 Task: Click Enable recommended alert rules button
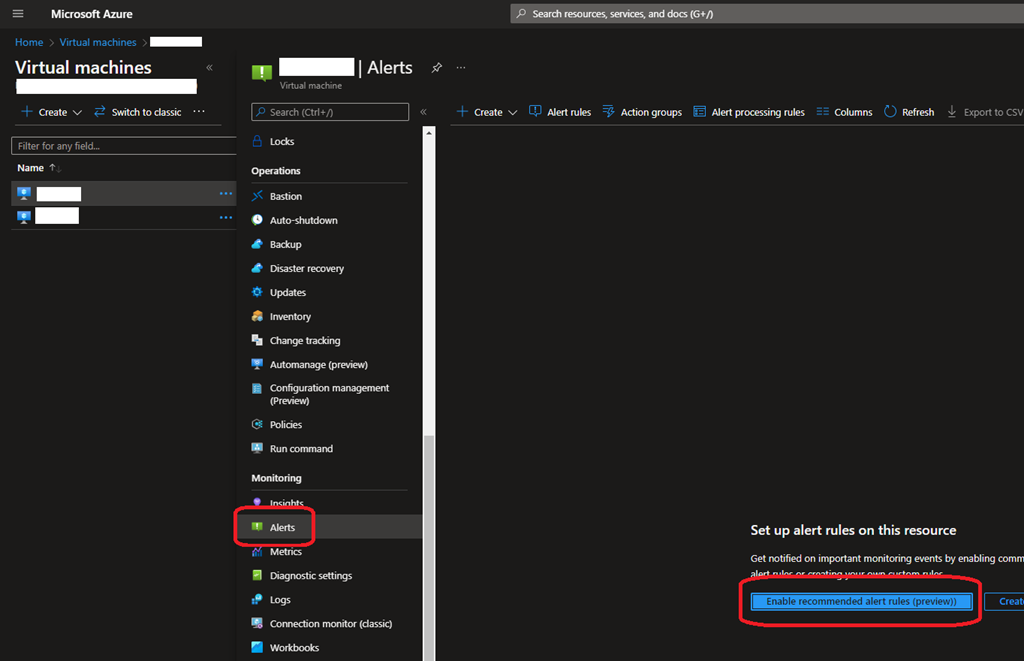coord(861,601)
